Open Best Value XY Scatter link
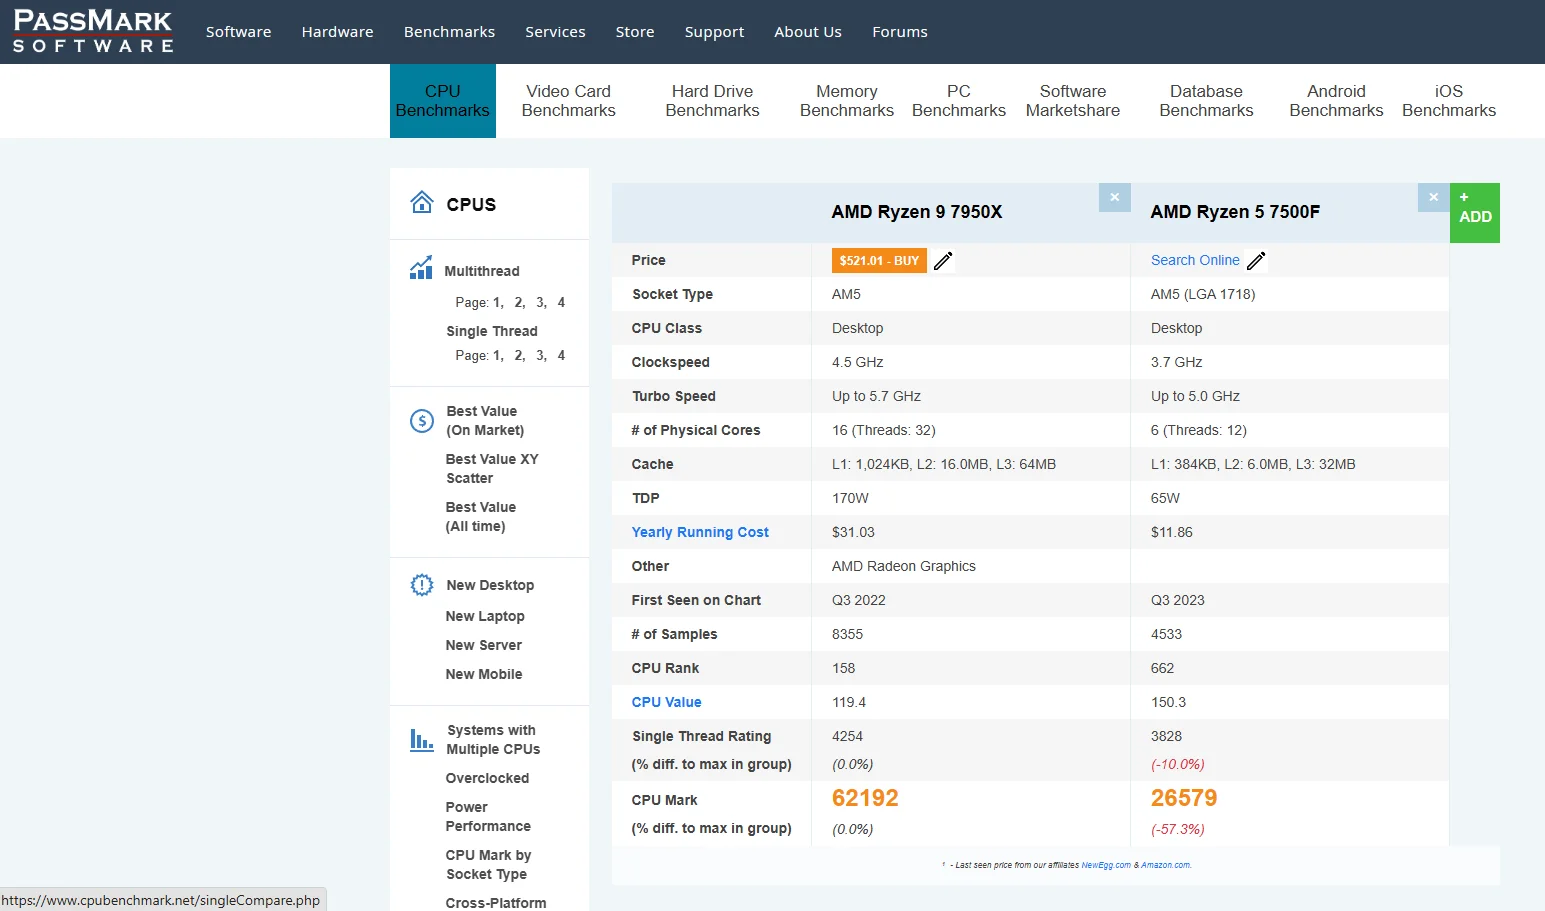 pos(492,469)
